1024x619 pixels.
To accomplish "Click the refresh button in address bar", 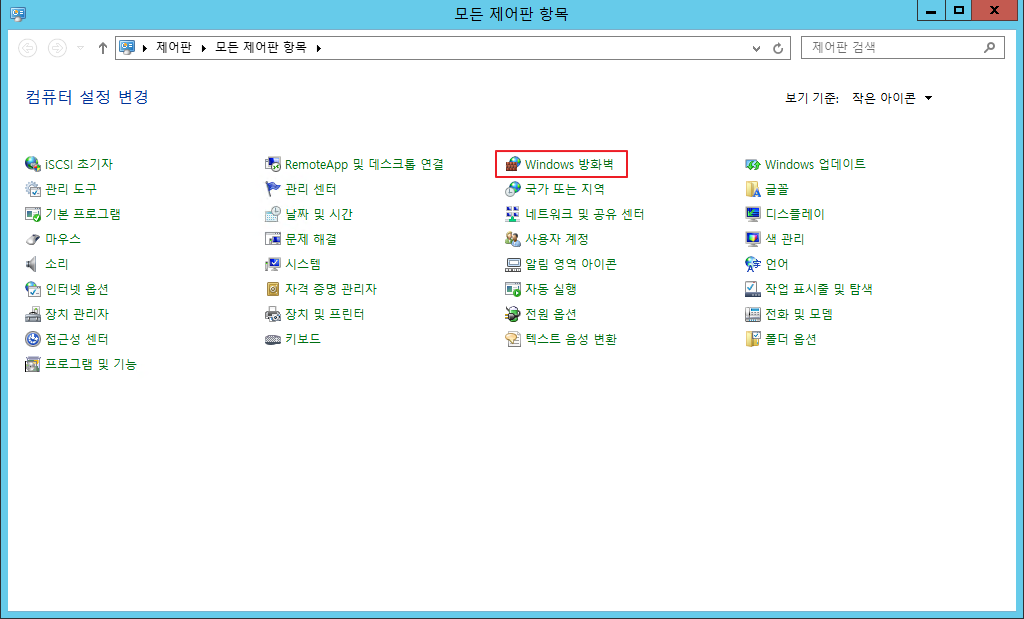I will pos(778,48).
